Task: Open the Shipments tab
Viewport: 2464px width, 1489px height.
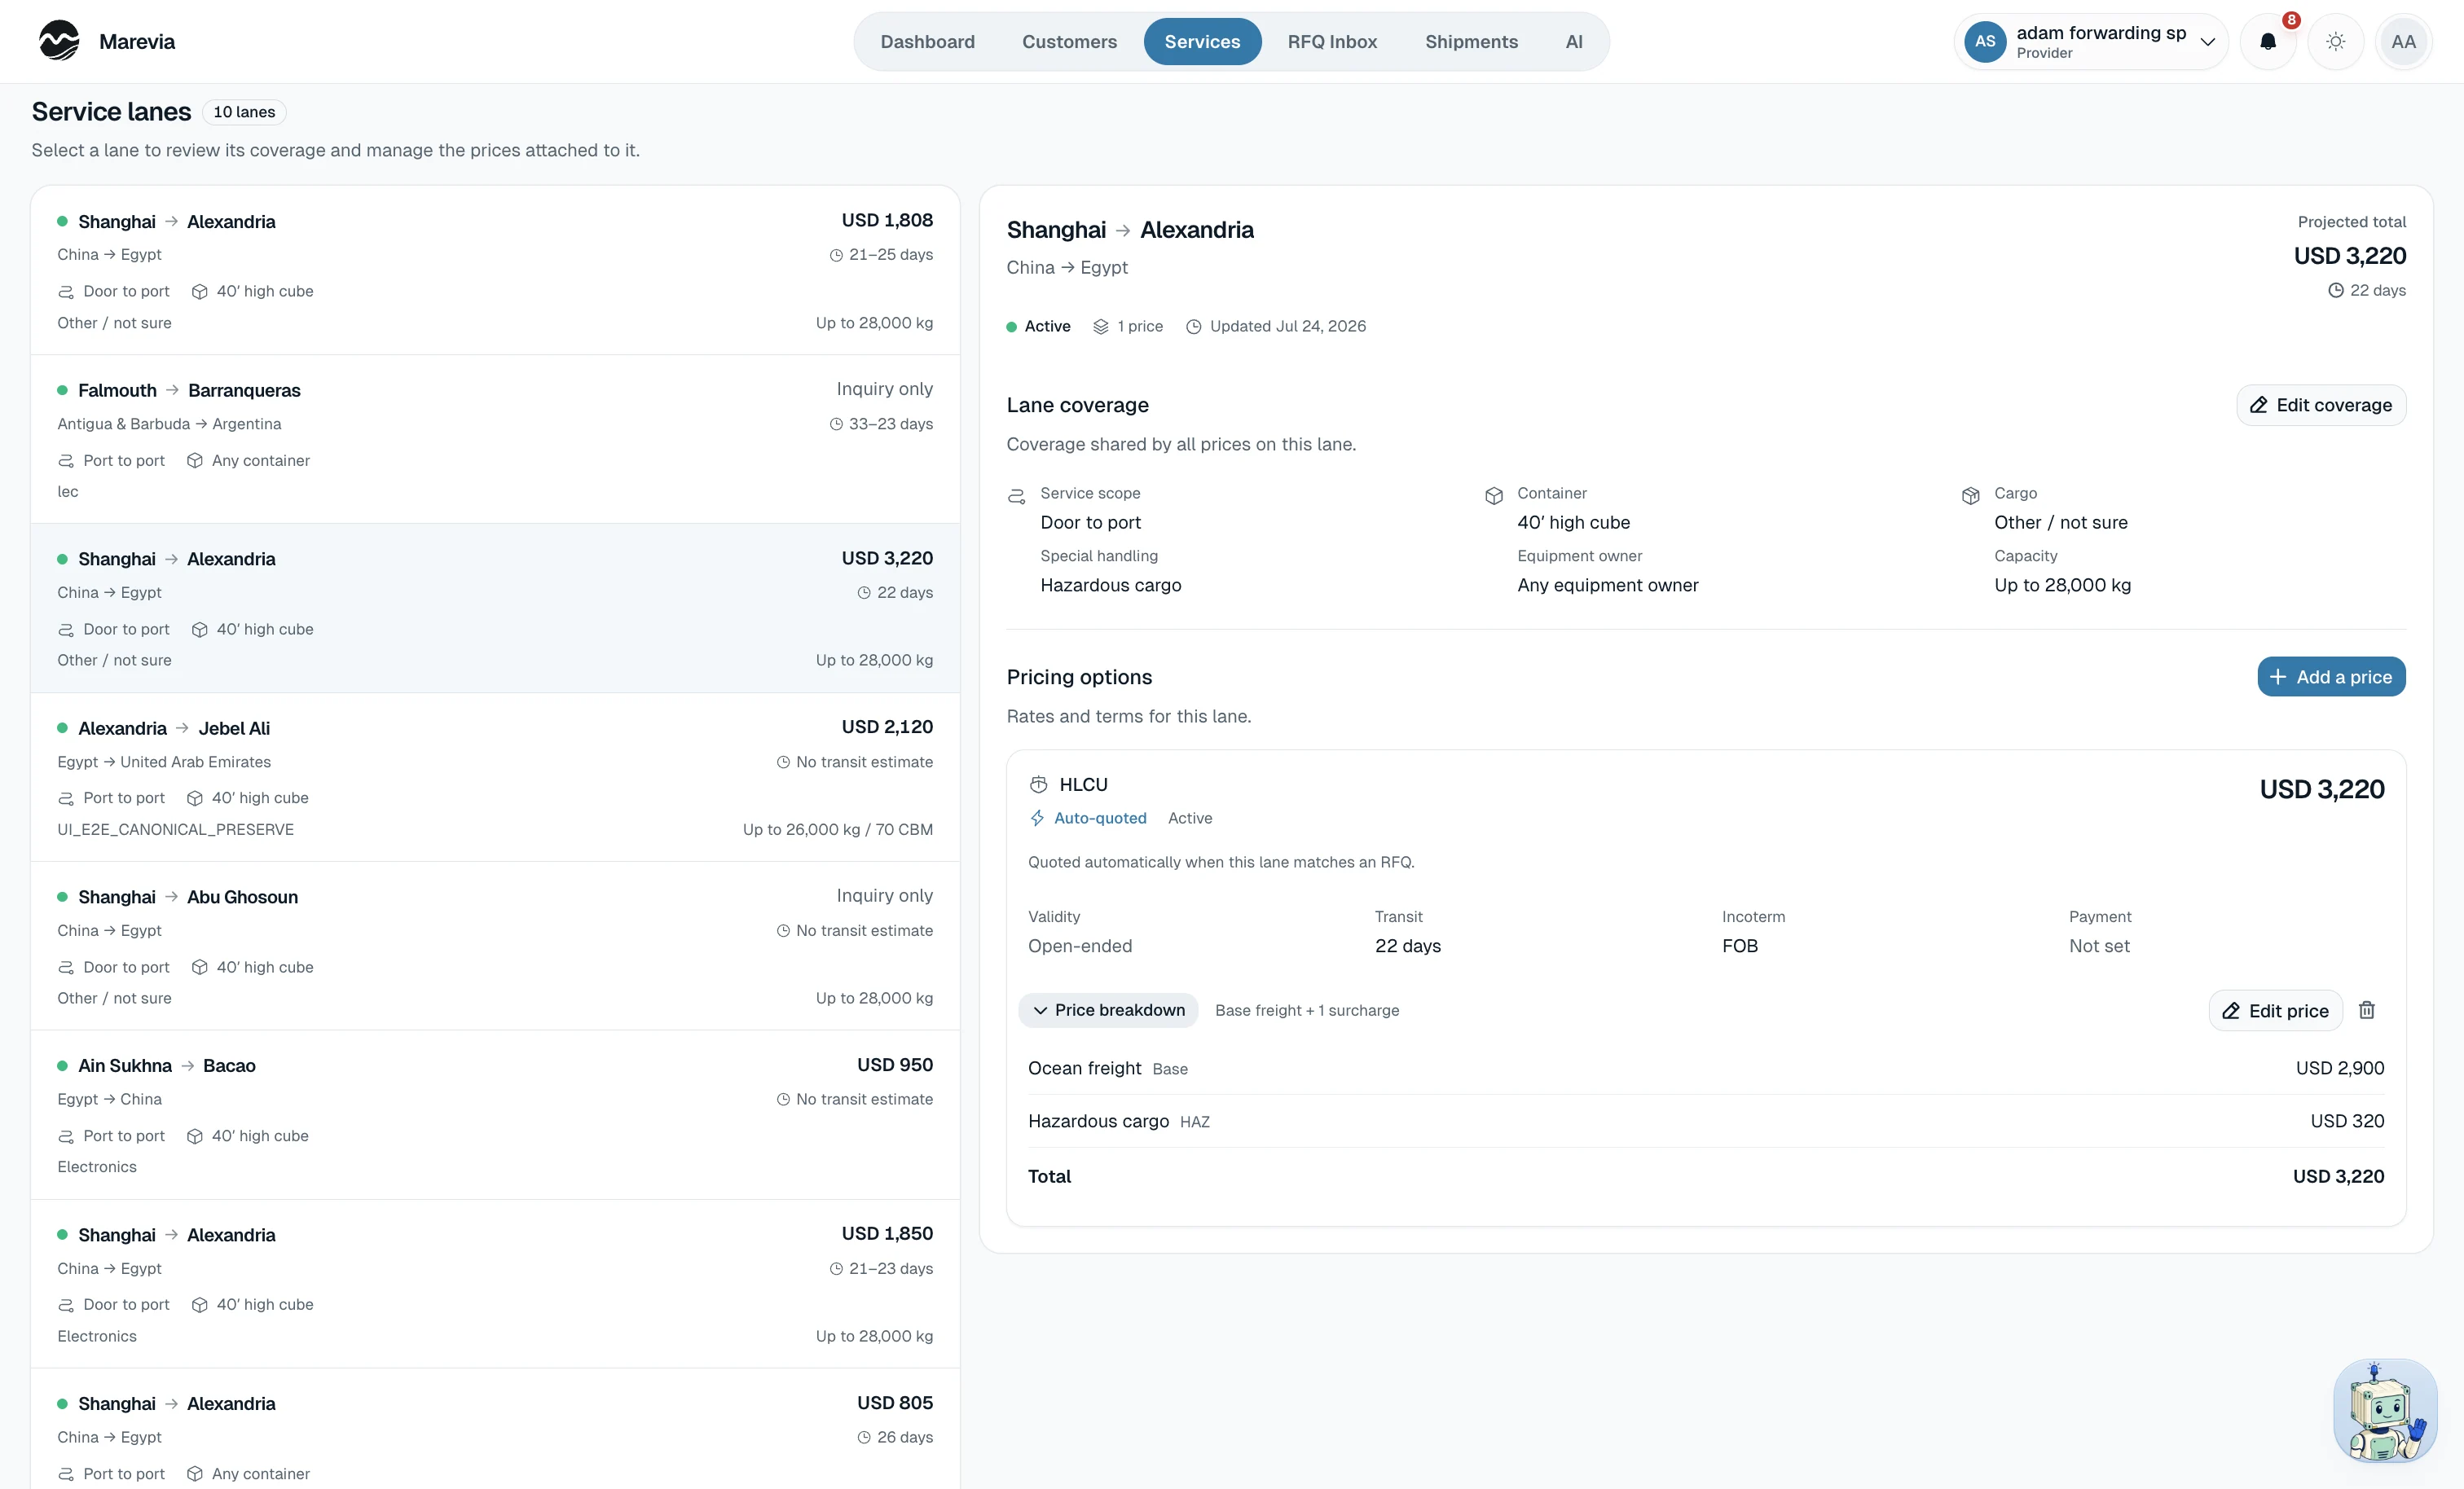Action: click(x=1471, y=42)
